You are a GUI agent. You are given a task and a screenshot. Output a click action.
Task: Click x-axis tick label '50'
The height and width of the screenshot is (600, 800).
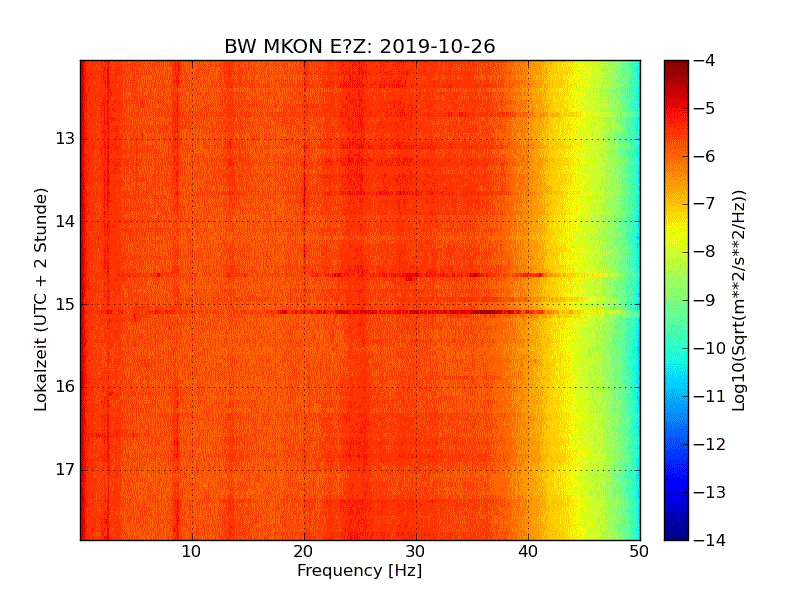tap(639, 552)
